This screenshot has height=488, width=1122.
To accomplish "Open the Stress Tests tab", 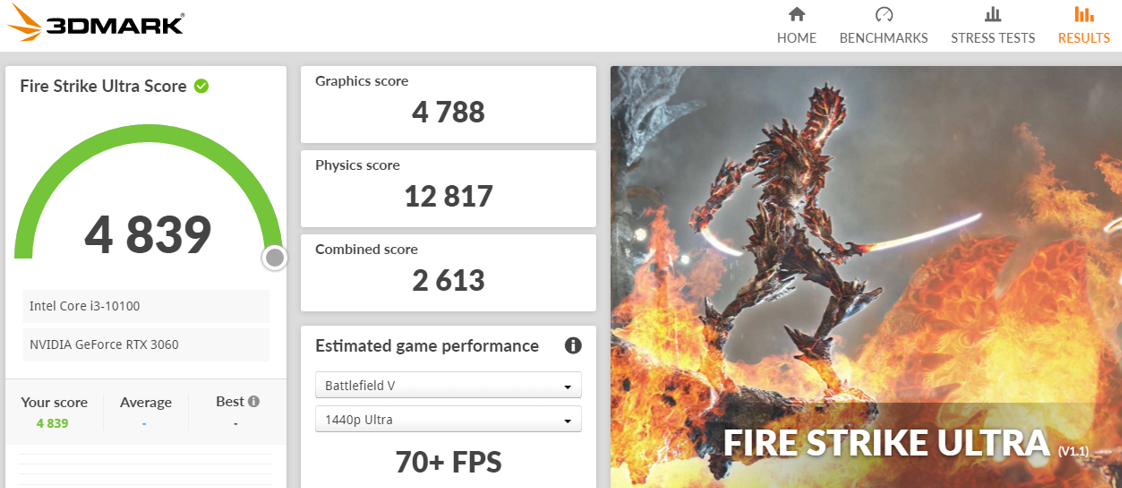I will click(992, 26).
